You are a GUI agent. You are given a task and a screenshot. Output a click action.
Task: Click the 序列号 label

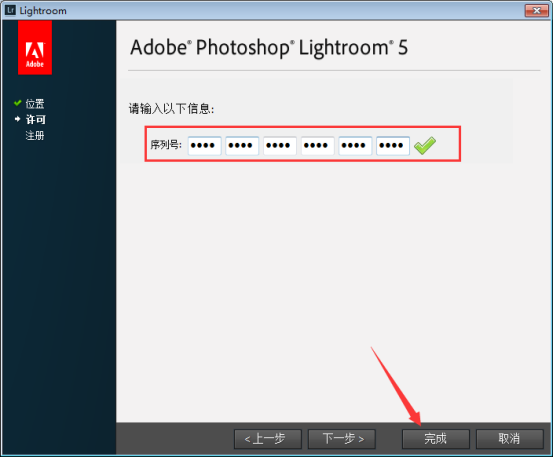[166, 145]
